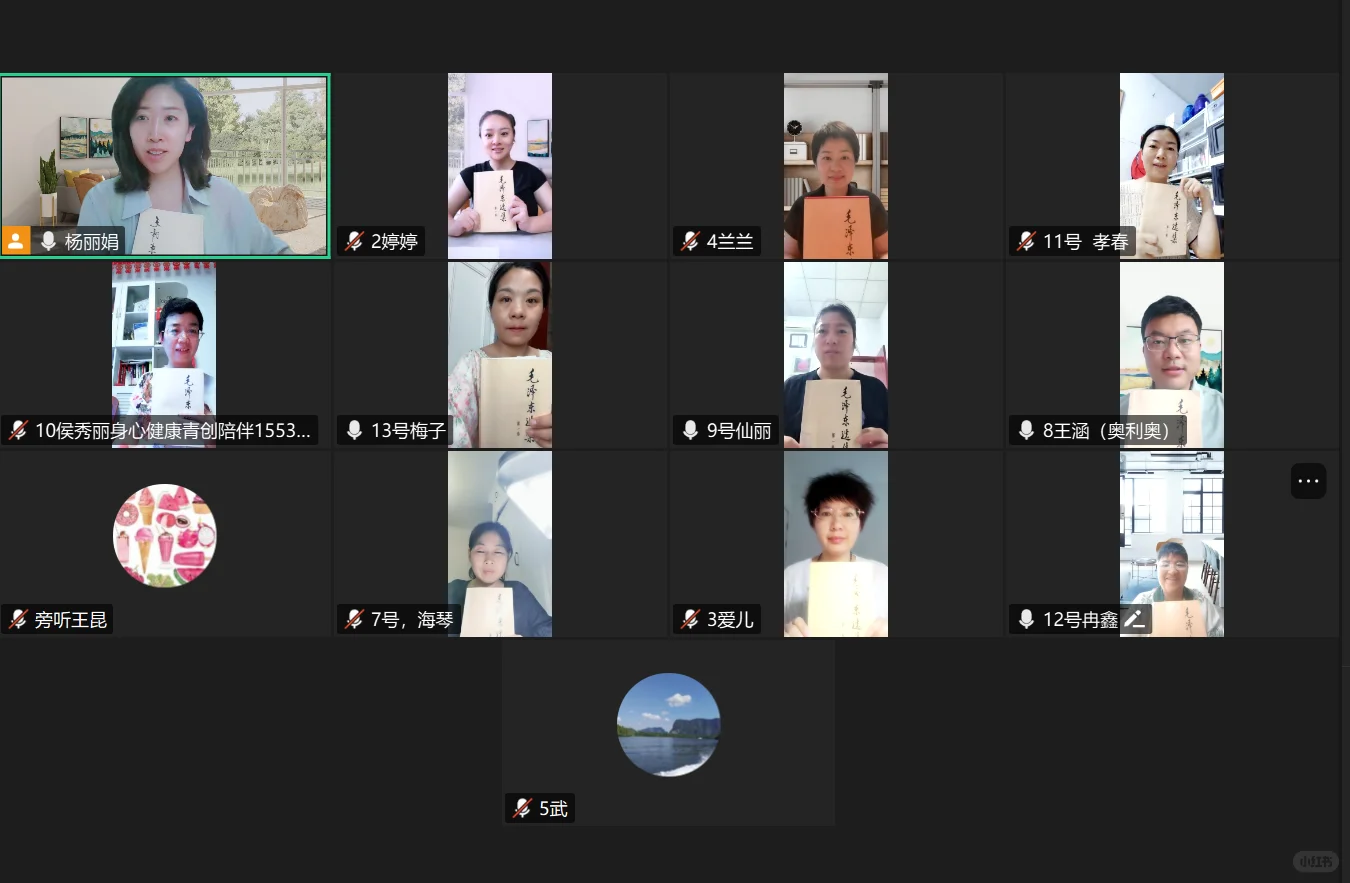Select the video of 7号，海琴

click(500, 543)
